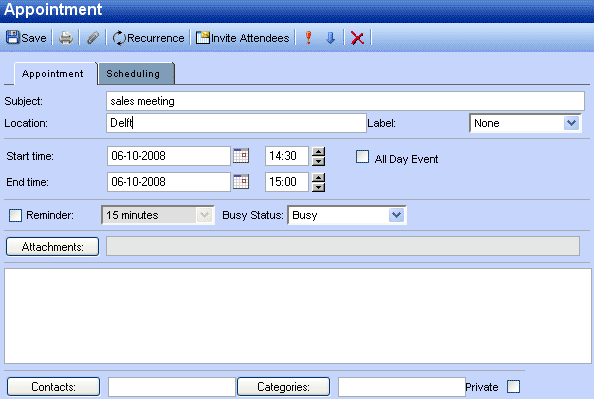Viewport: 594px width, 399px height.
Task: Delete the appointment with the red X icon
Action: pyautogui.click(x=357, y=38)
